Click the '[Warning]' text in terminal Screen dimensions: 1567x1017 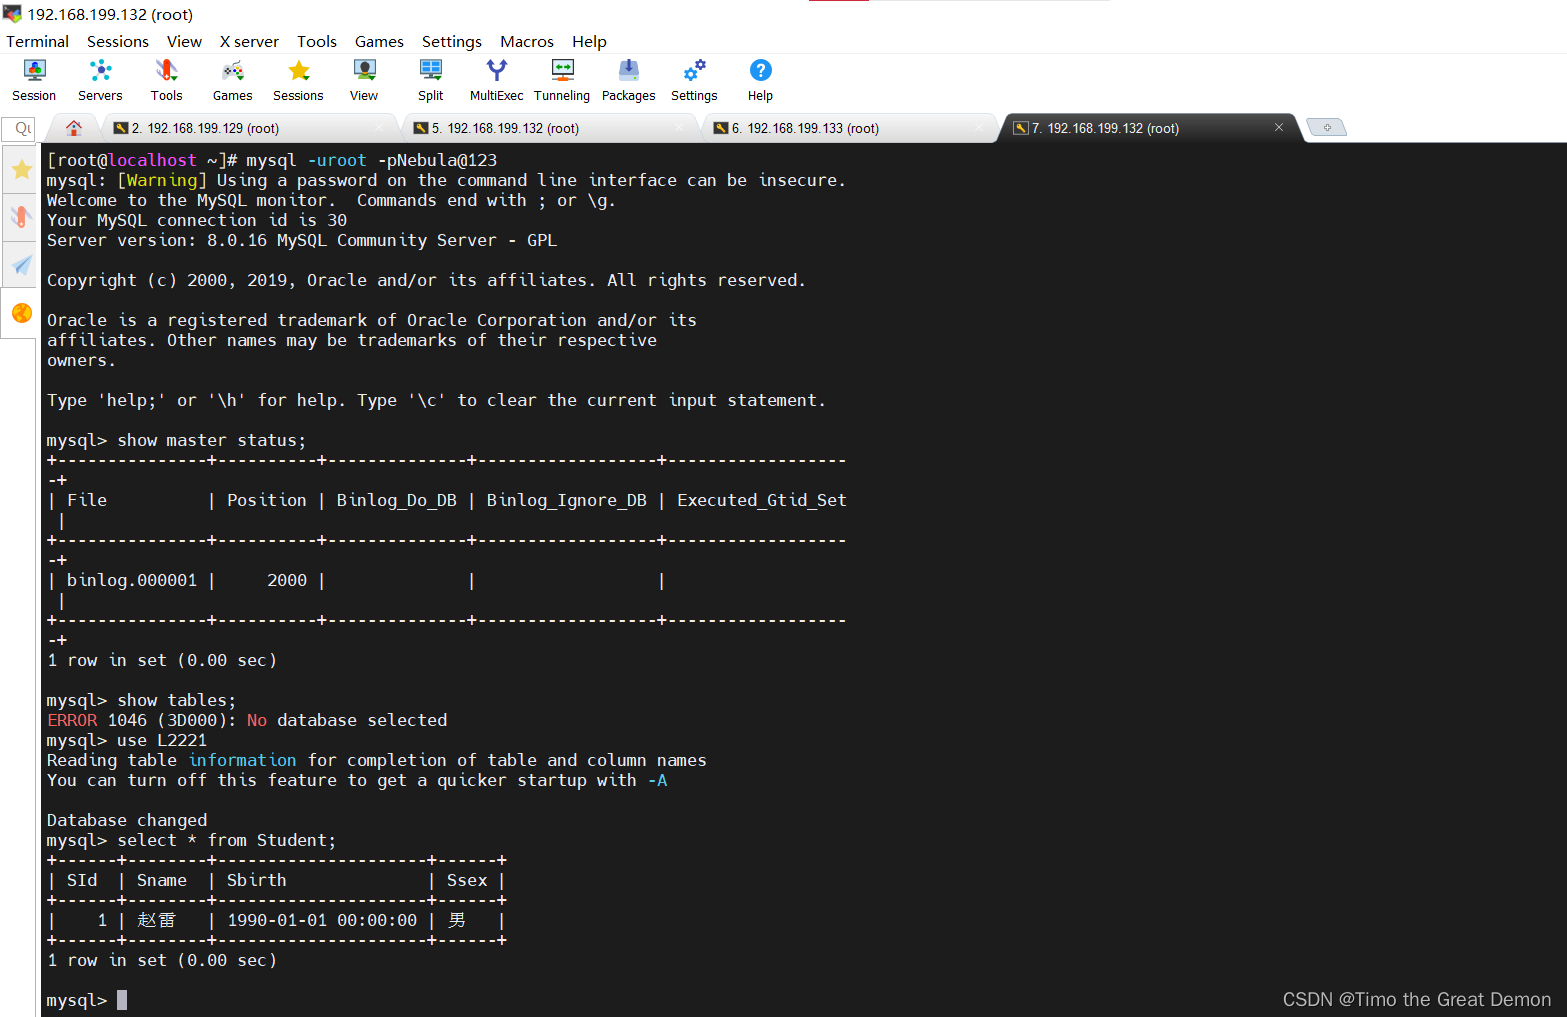pyautogui.click(x=162, y=180)
